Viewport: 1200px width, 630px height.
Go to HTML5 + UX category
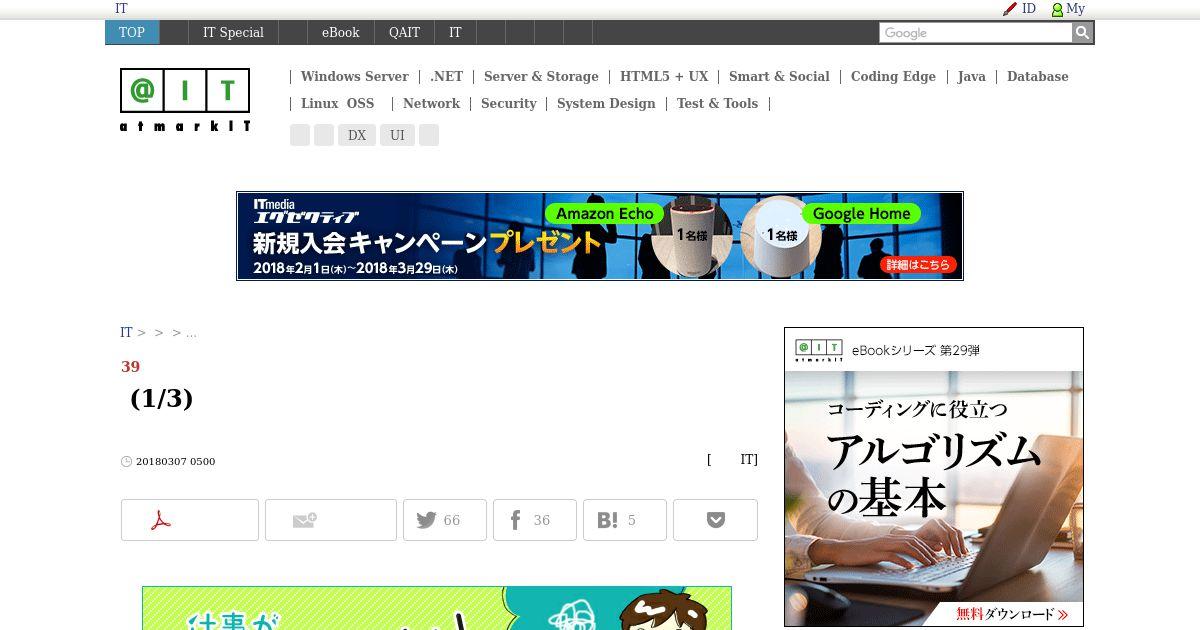click(x=664, y=77)
